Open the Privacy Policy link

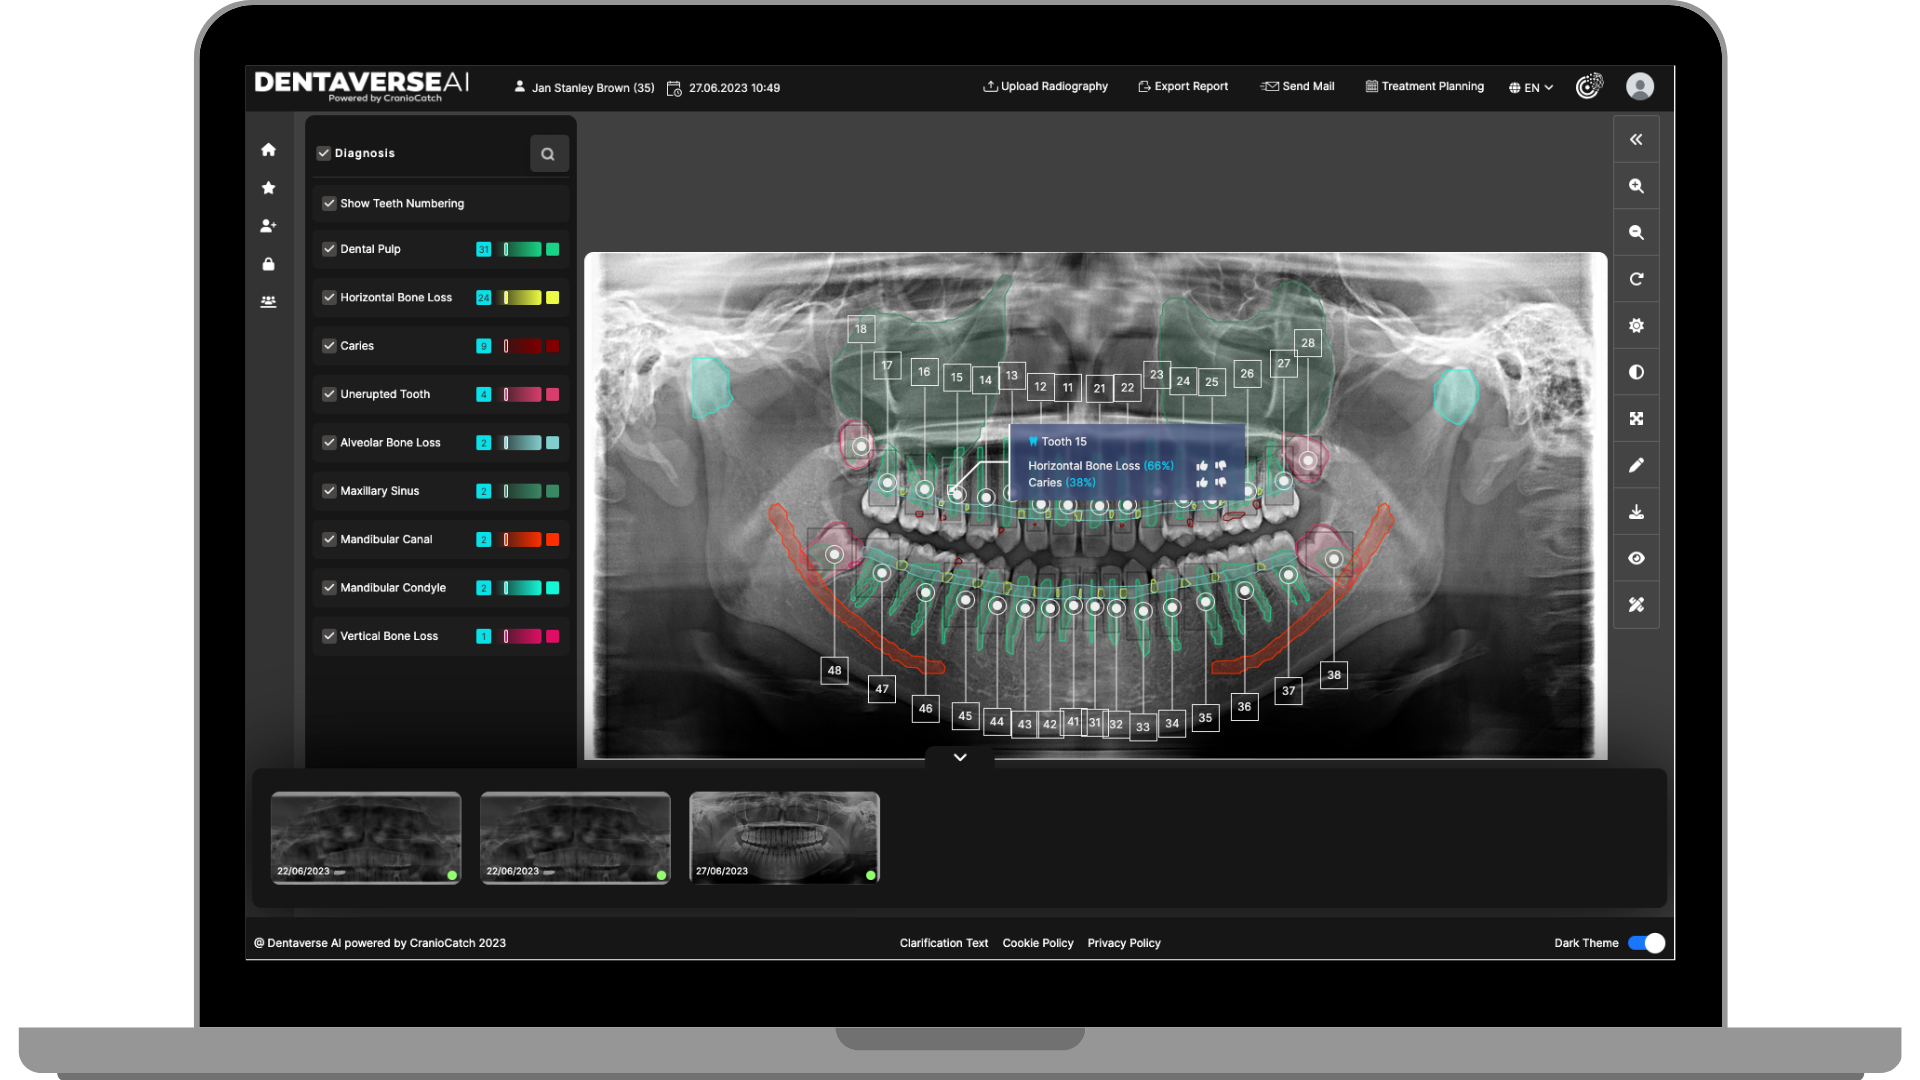(1124, 943)
